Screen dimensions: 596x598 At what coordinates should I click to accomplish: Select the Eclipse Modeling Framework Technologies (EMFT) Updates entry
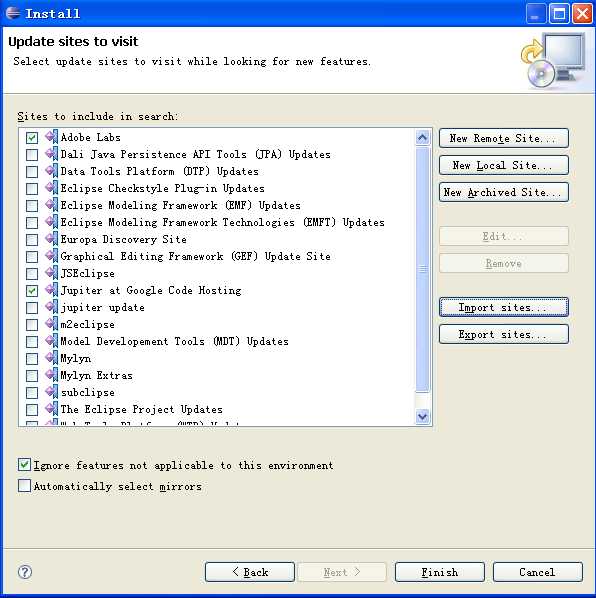click(x=222, y=222)
